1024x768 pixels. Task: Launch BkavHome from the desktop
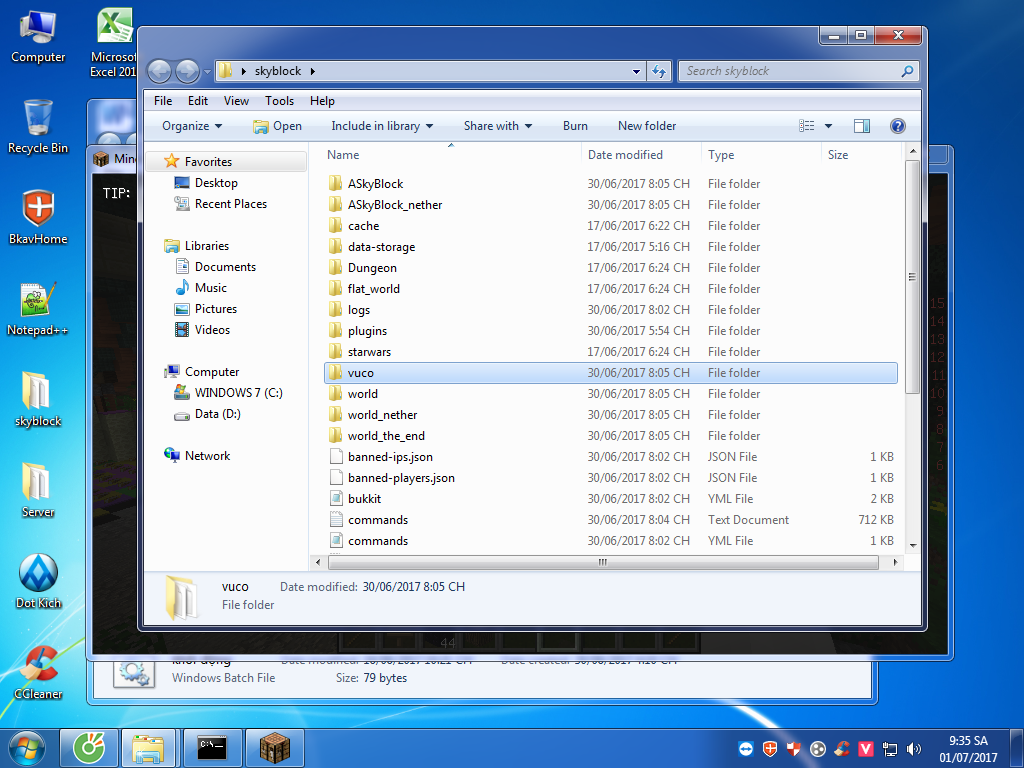tap(38, 218)
